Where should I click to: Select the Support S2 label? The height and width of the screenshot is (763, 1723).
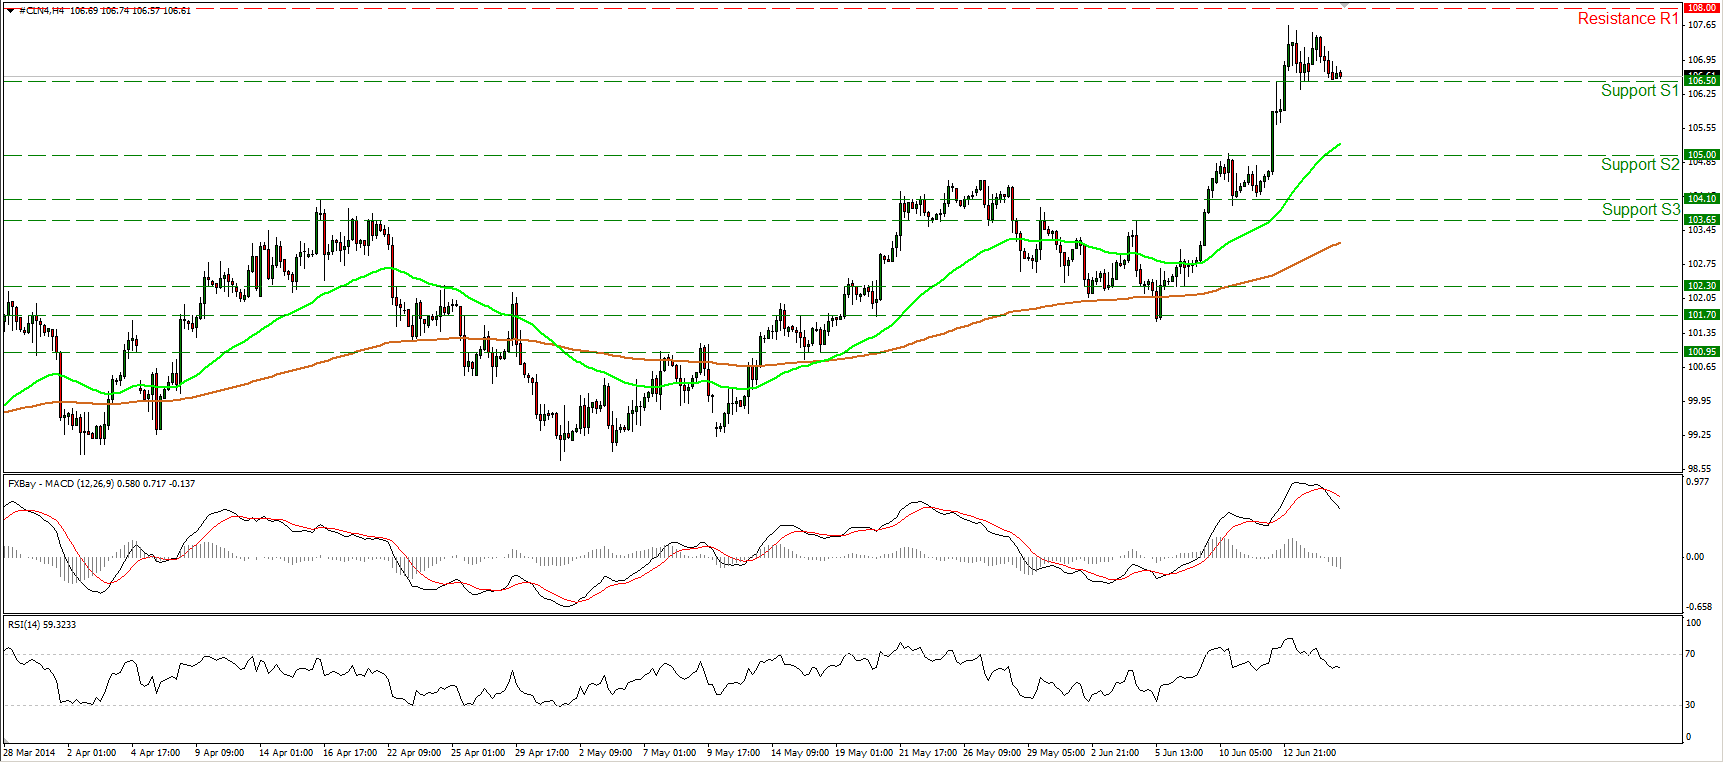pyautogui.click(x=1640, y=164)
